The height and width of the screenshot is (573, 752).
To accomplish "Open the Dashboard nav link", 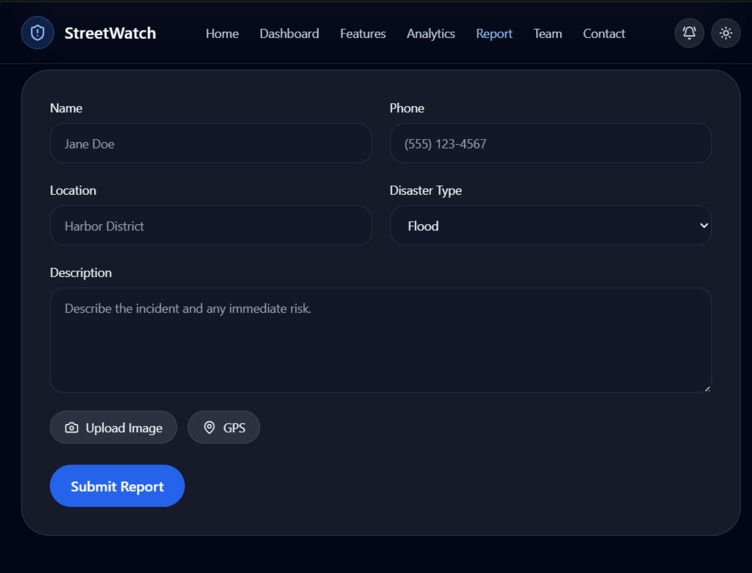I will pyautogui.click(x=289, y=34).
